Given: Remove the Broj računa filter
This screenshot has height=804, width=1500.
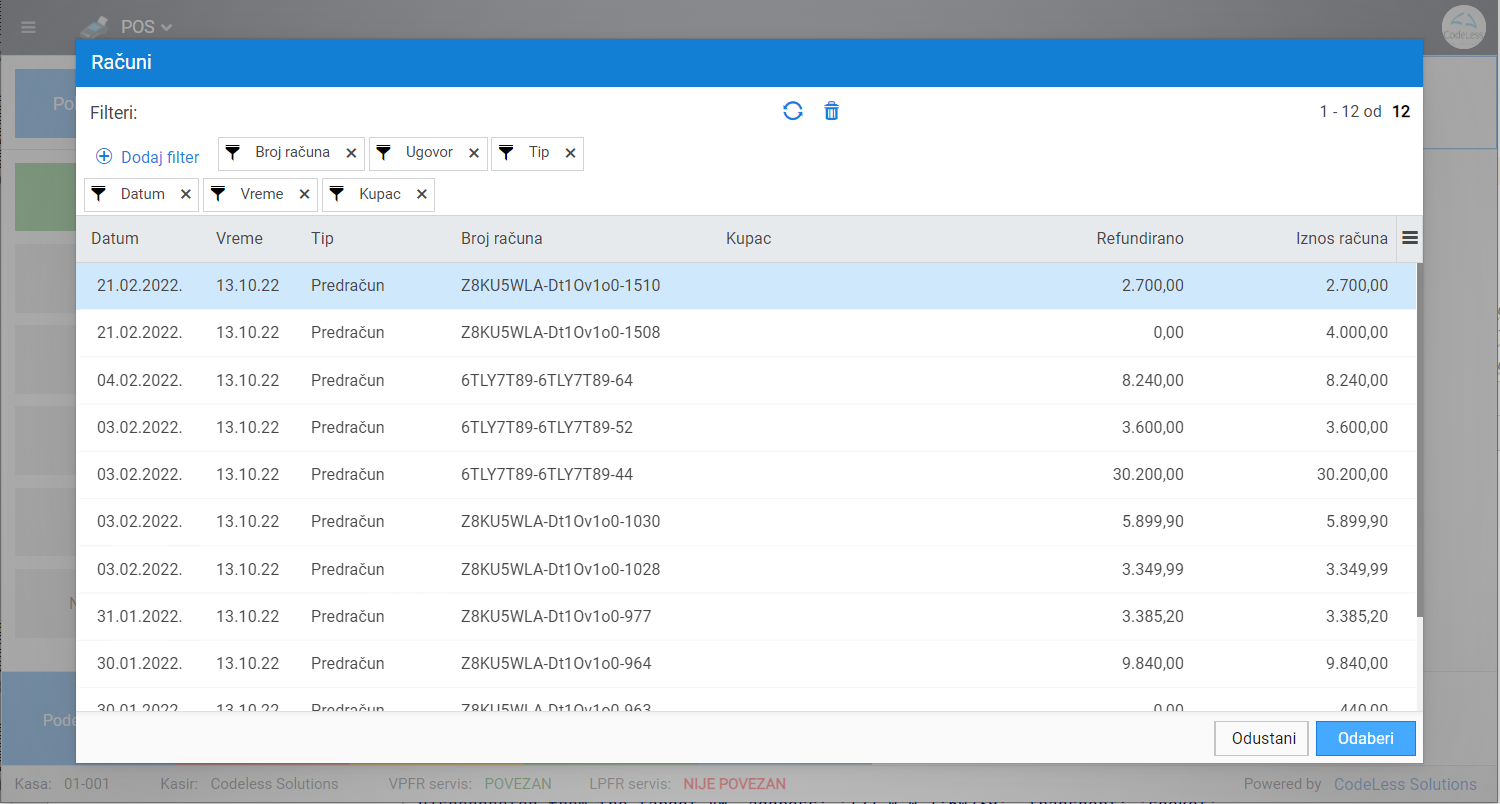Looking at the screenshot, I should pyautogui.click(x=351, y=153).
